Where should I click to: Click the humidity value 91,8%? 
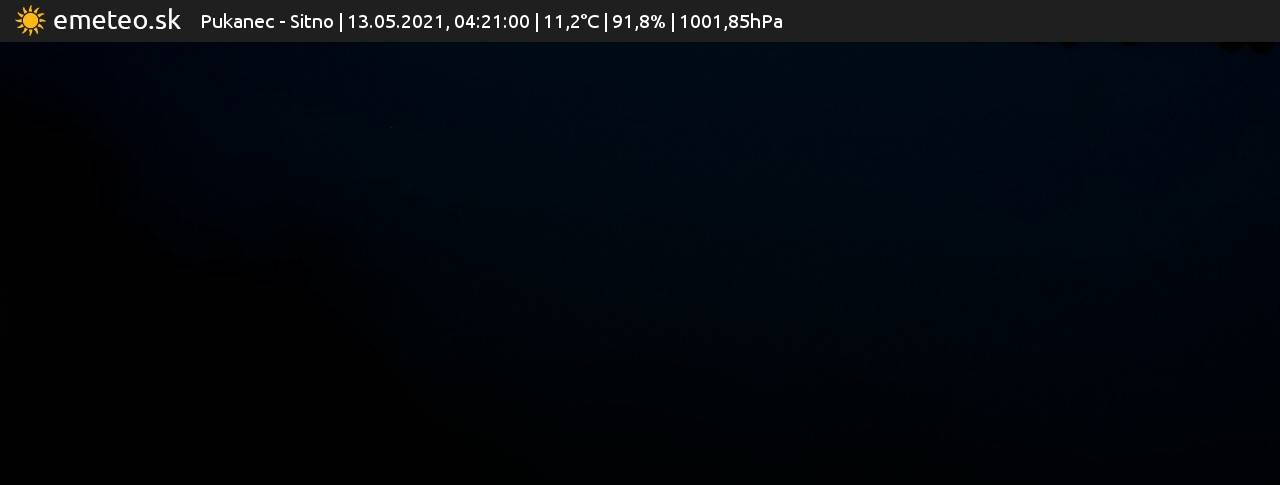tap(638, 22)
